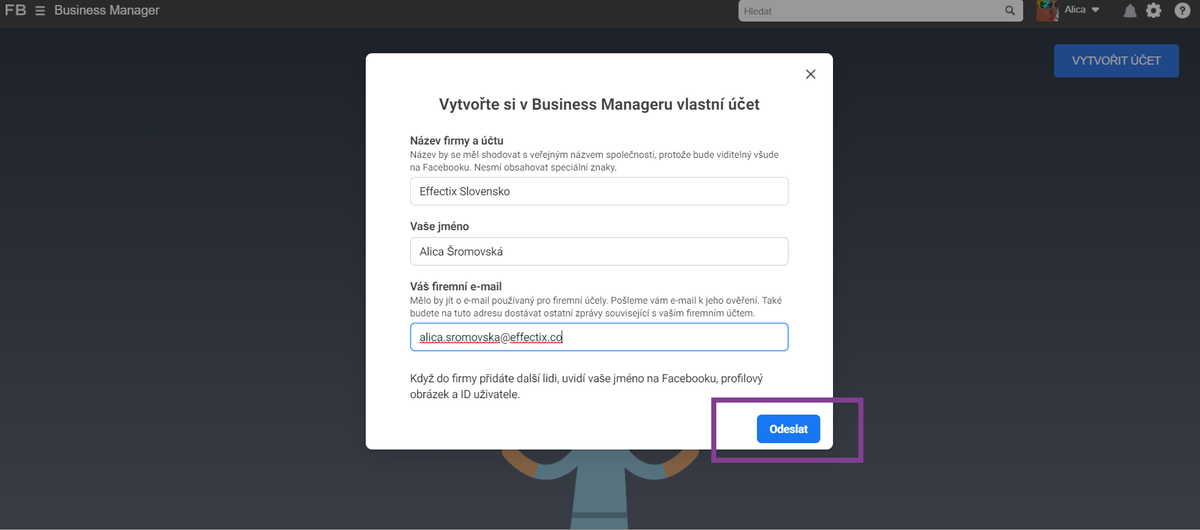Open the help question mark icon
The image size is (1200, 530).
[x=1183, y=11]
